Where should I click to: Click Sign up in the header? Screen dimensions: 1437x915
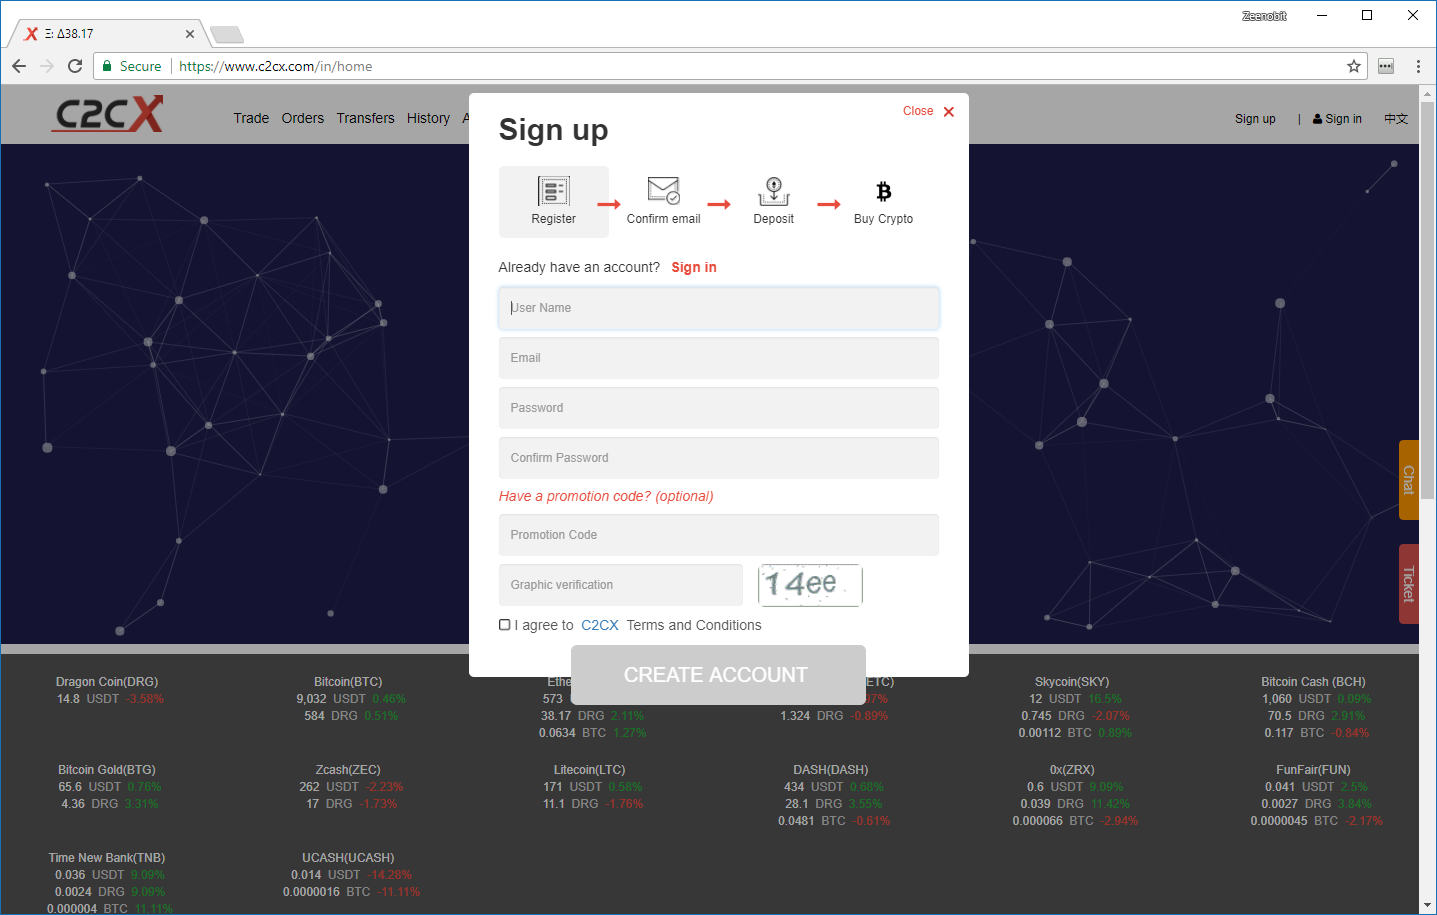coord(1255,119)
